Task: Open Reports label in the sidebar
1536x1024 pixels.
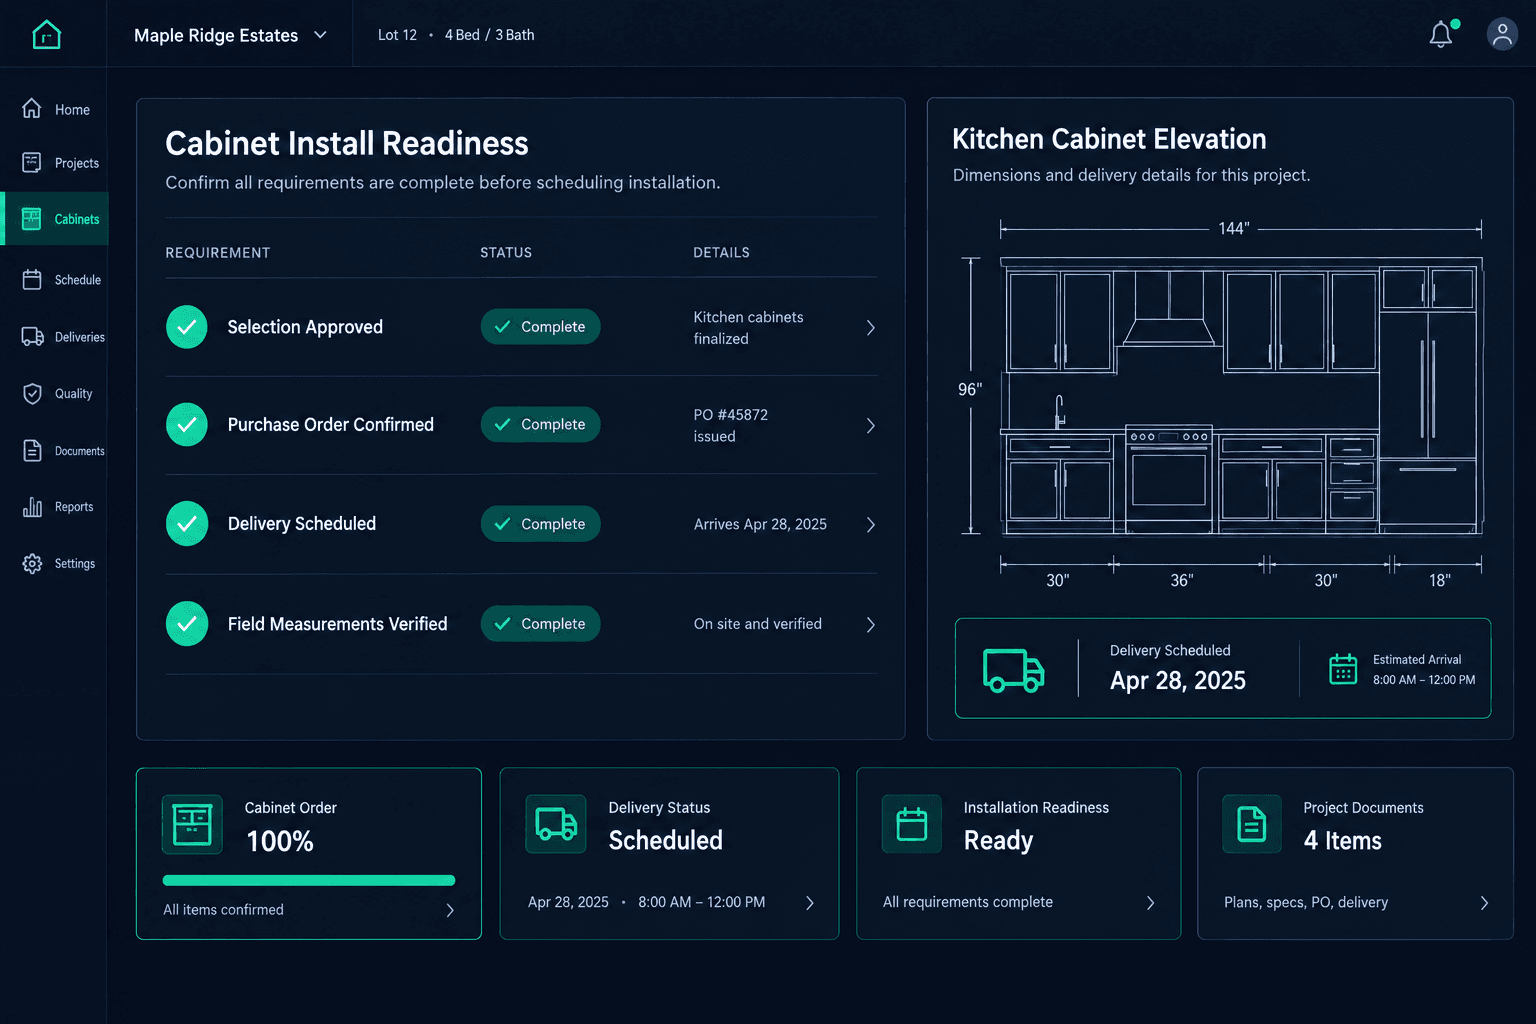Action: 74,507
